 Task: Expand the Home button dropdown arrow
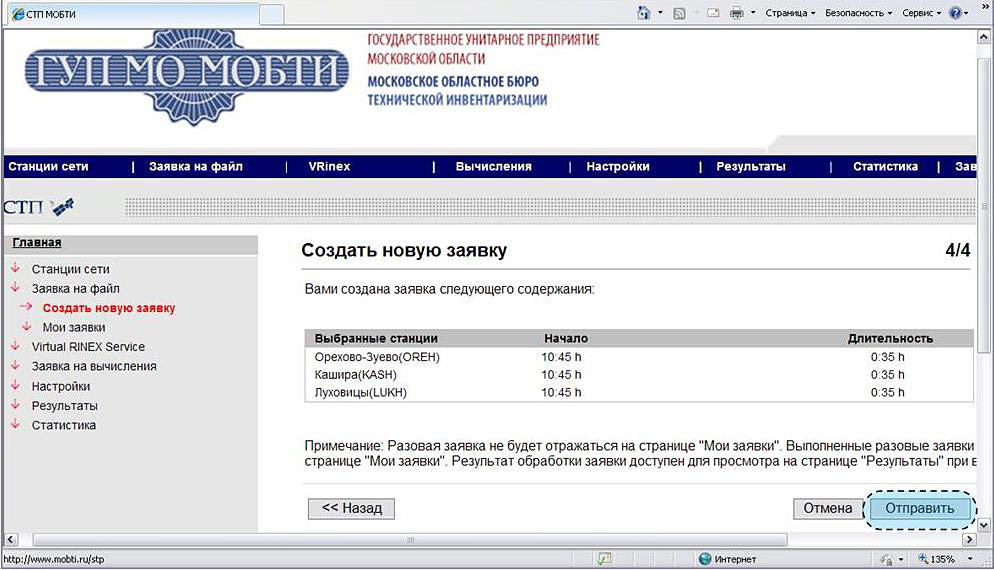pyautogui.click(x=660, y=13)
